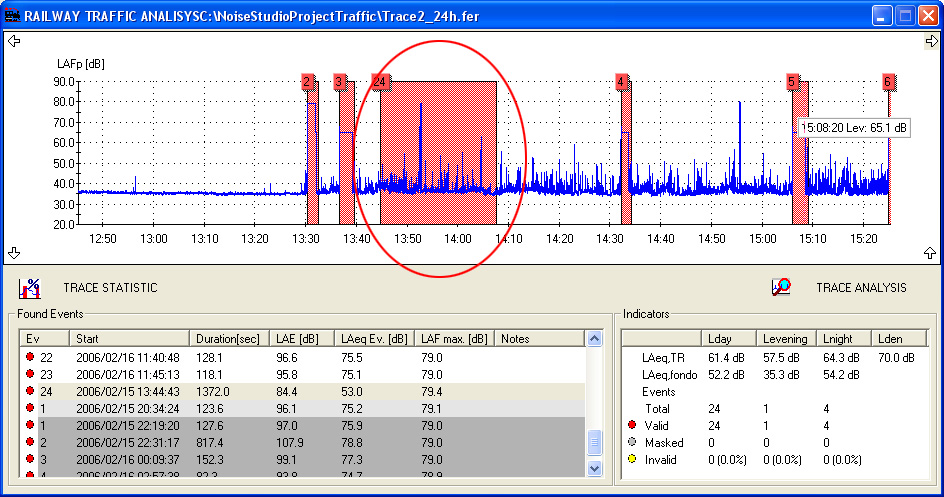Click the yellow Invalid indicator dot
Viewport: 944px width, 497px height.
pyautogui.click(x=632, y=458)
